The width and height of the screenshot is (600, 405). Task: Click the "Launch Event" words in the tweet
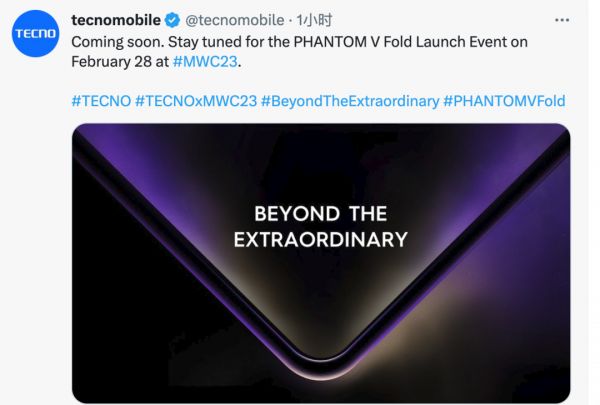[x=446, y=41]
